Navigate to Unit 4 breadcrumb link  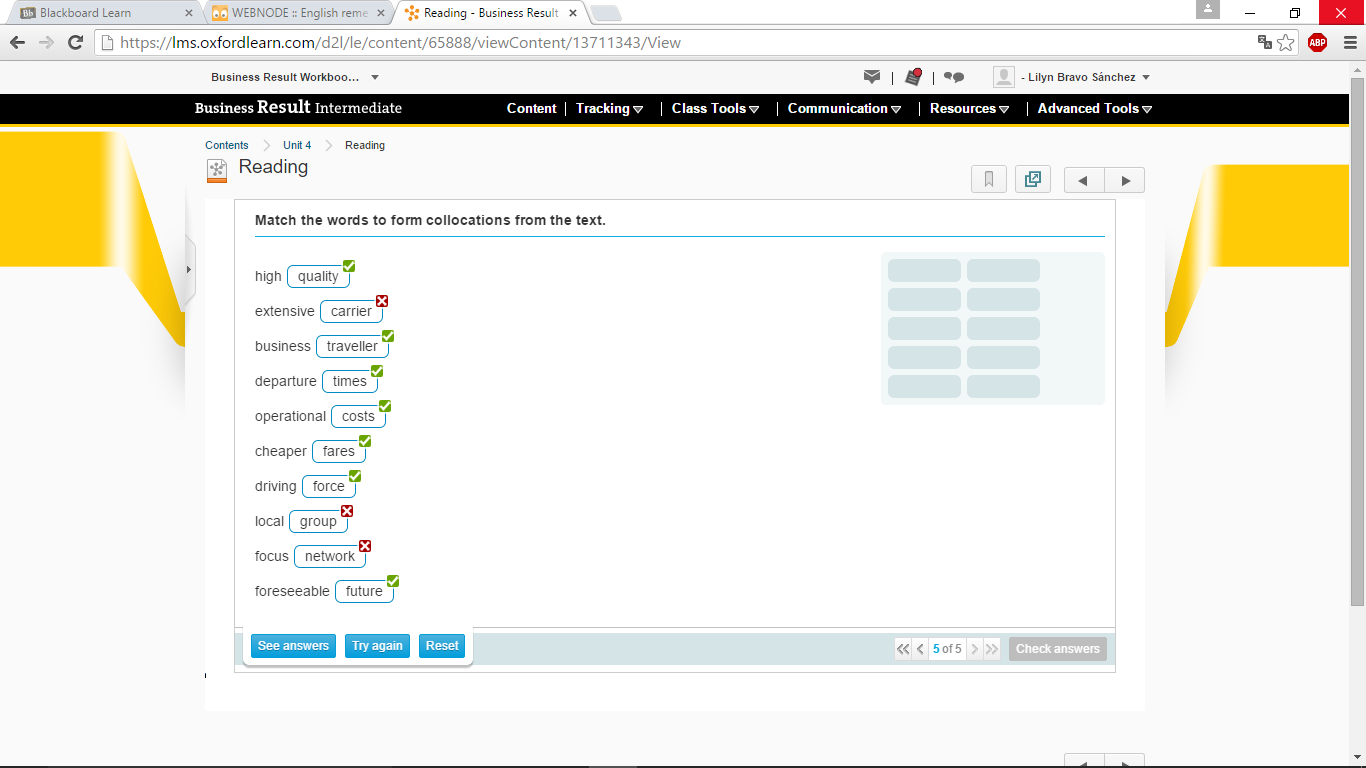pos(297,145)
